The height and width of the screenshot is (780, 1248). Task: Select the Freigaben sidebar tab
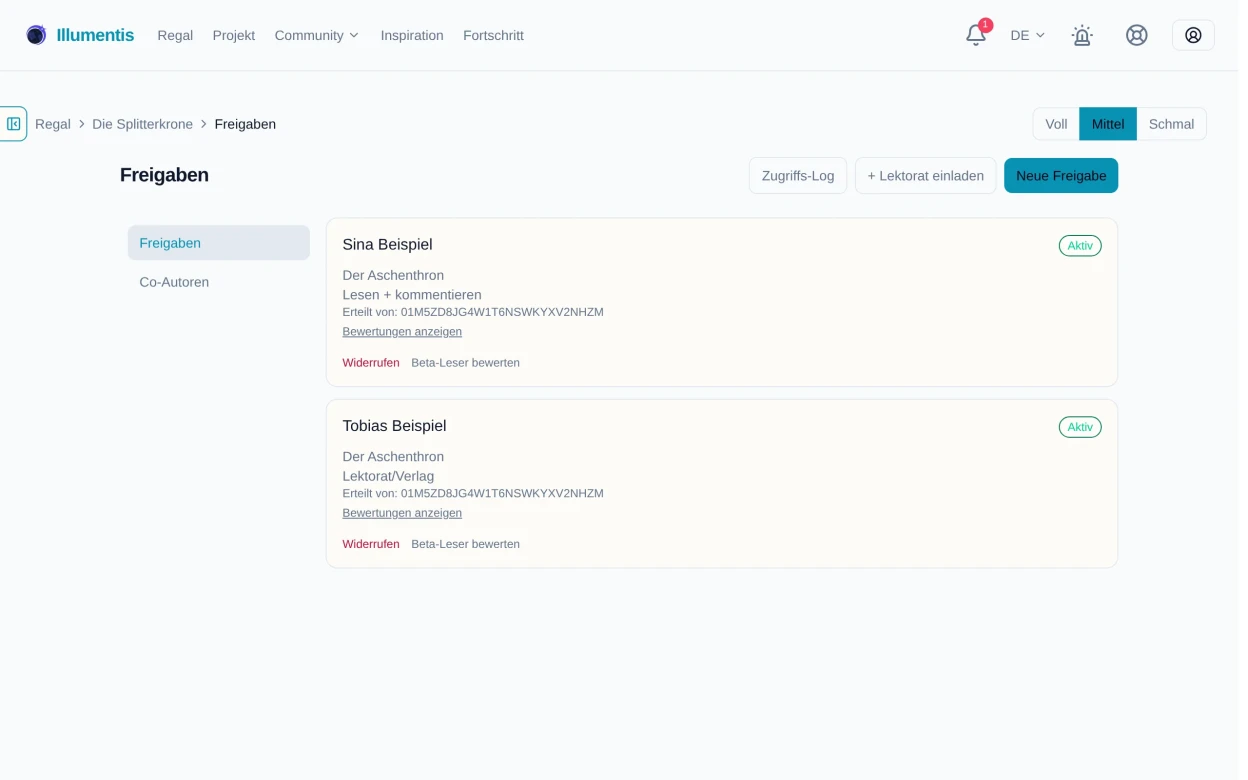click(x=219, y=243)
